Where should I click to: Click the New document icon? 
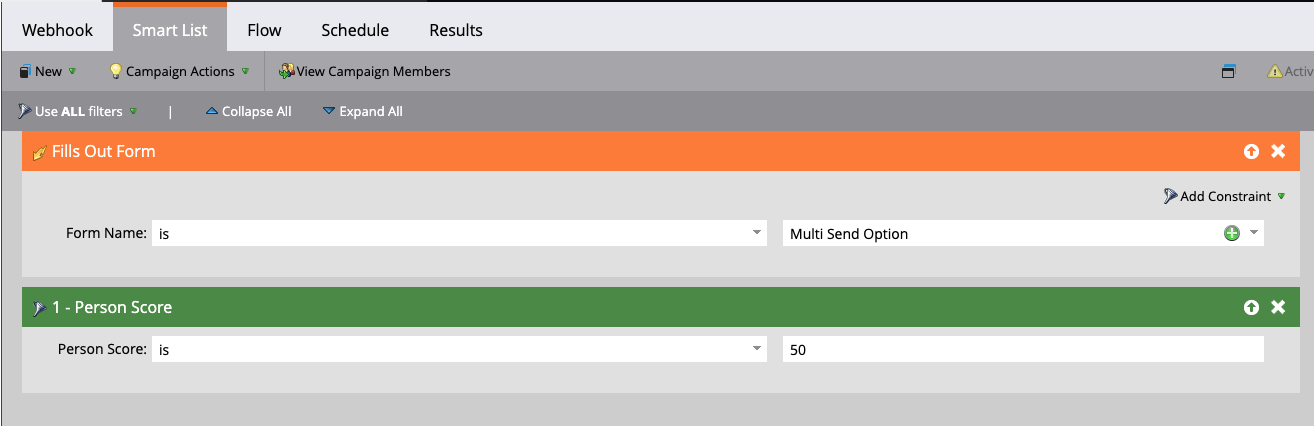(25, 72)
